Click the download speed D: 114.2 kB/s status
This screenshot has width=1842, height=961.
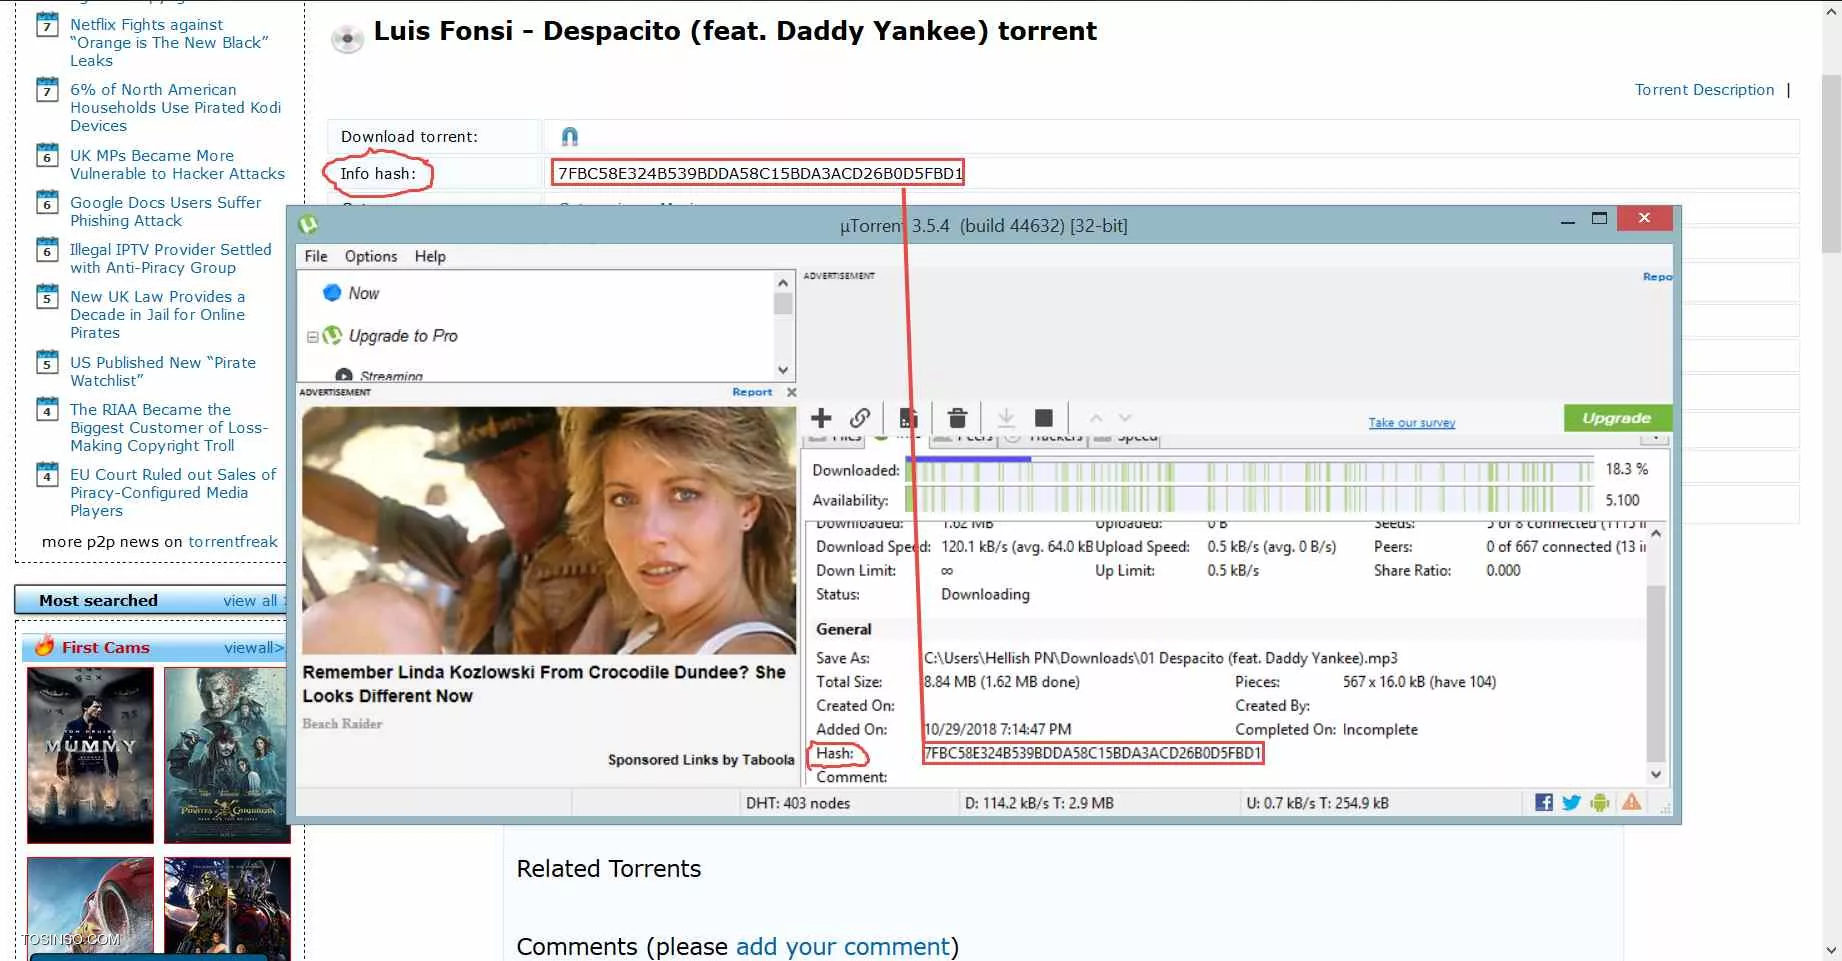click(x=1039, y=803)
